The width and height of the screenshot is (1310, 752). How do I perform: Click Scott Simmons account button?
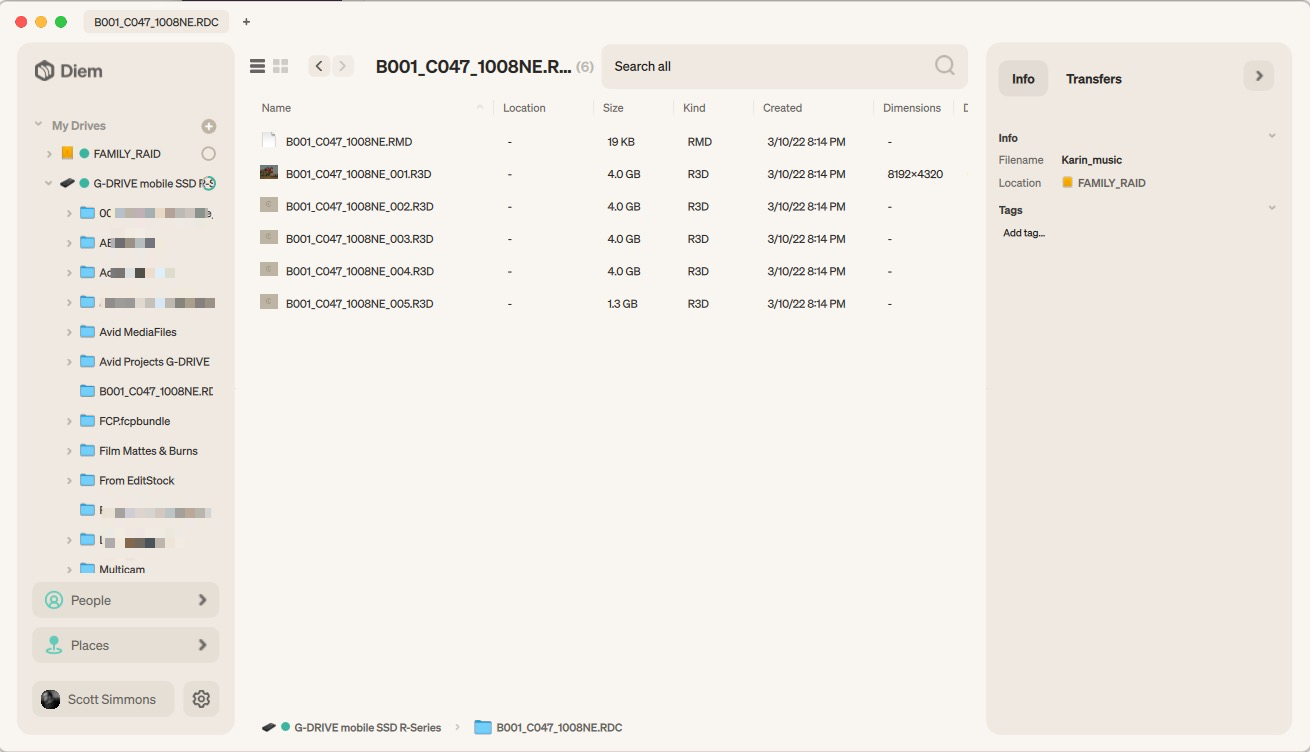click(103, 699)
